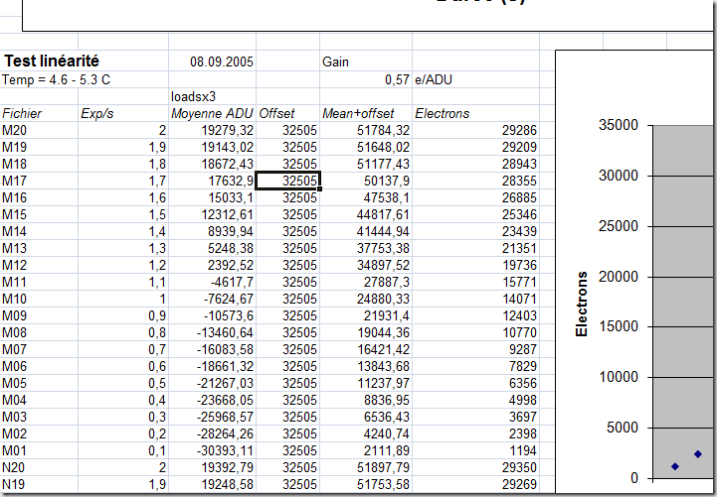Click the gain value cell 0,57
717x497 pixels.
coord(397,79)
